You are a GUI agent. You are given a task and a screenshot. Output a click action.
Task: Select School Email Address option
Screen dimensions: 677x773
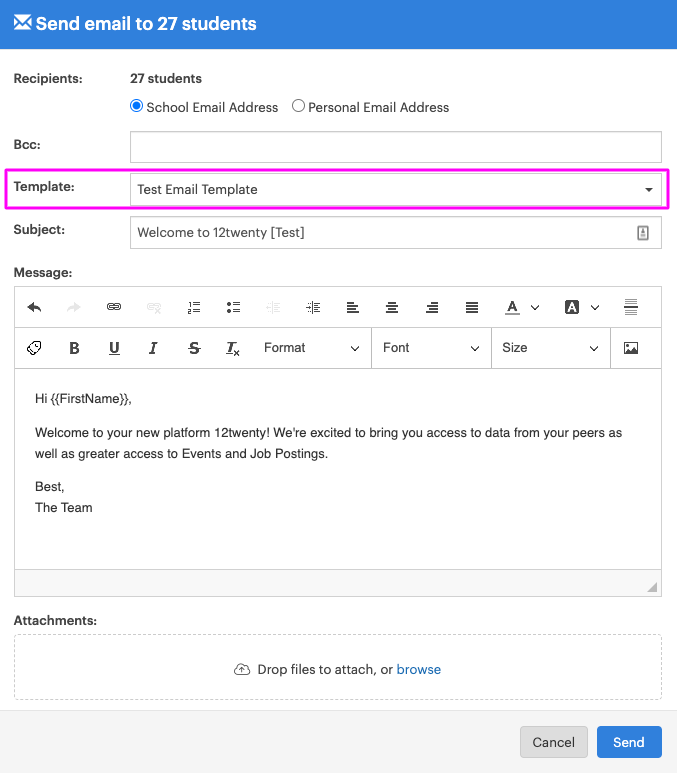pyautogui.click(x=136, y=106)
